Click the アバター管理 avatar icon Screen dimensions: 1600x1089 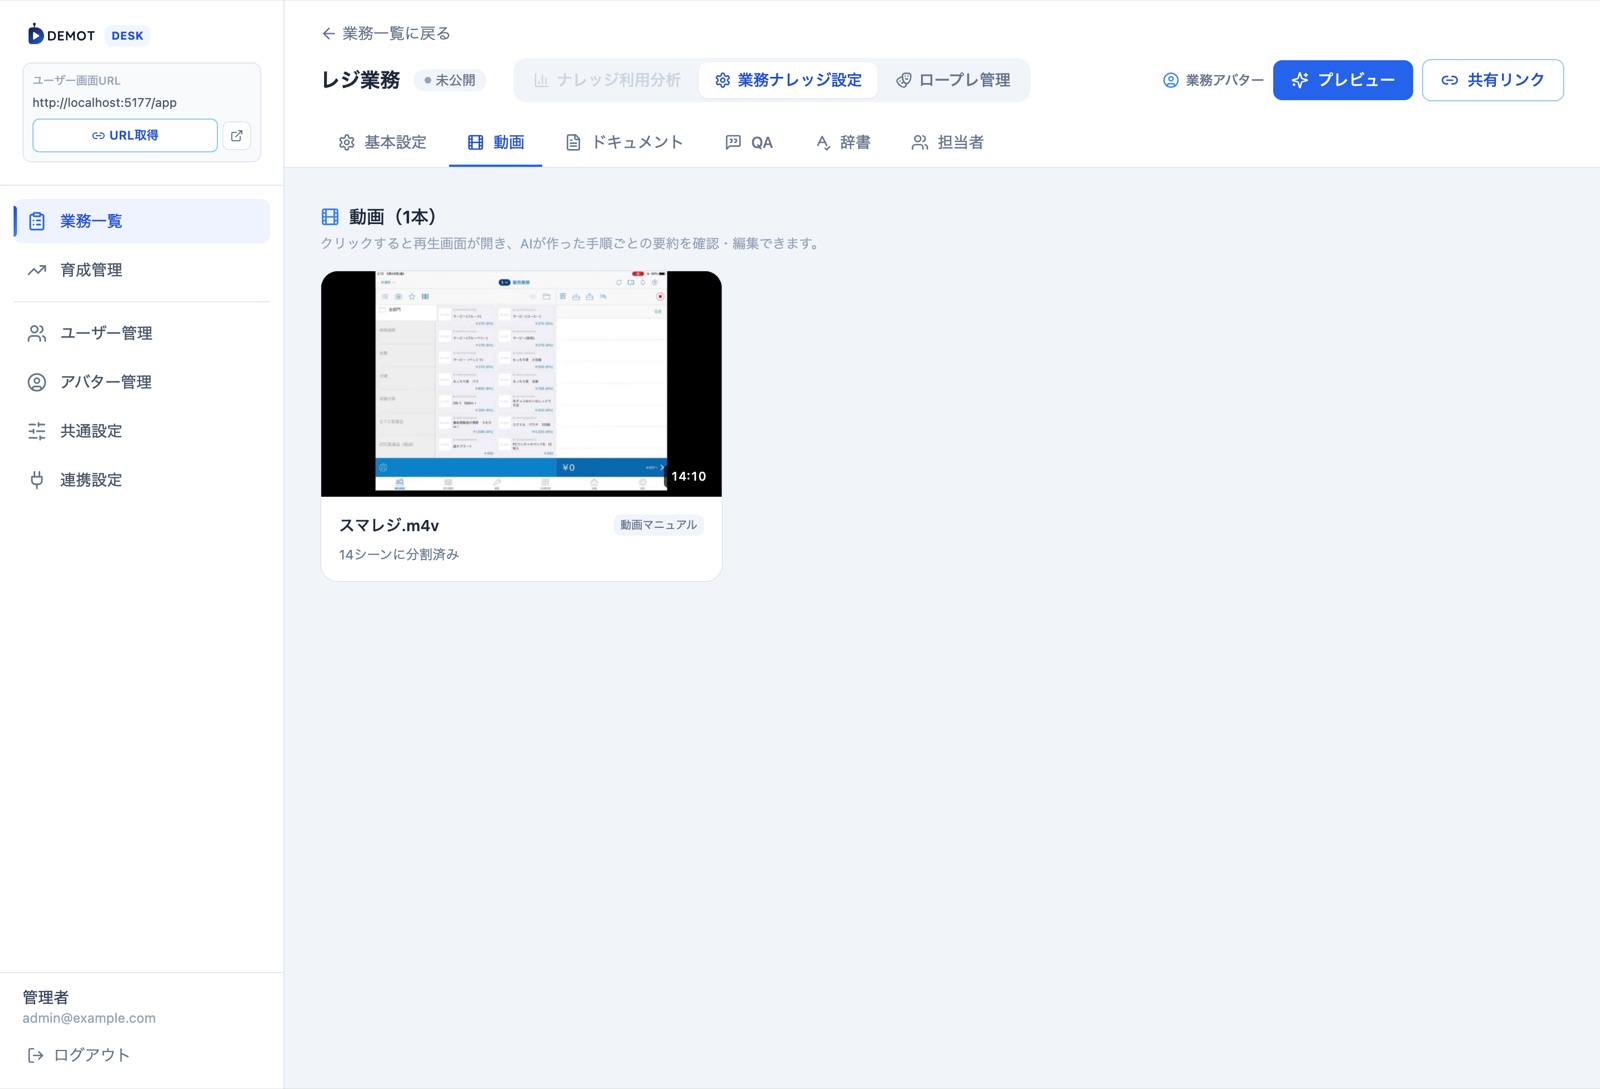click(x=37, y=382)
